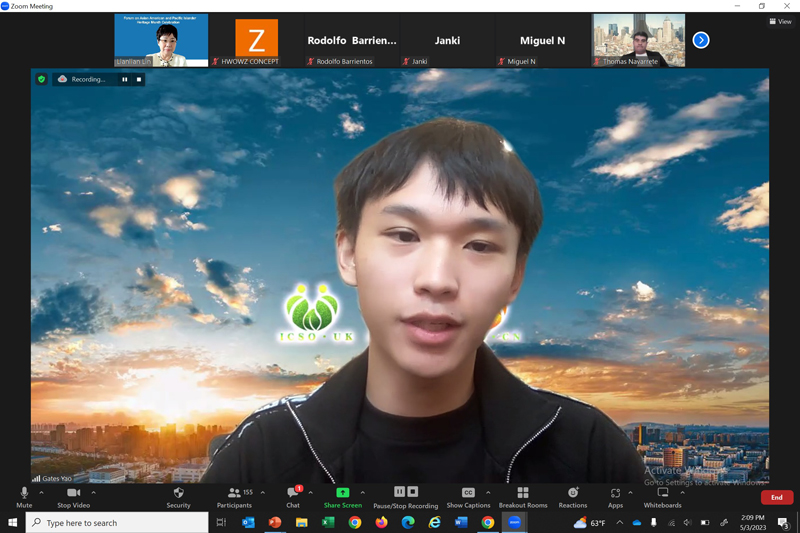
Task: Select the HWOWZ CONCEPT participant tile
Action: (x=257, y=40)
